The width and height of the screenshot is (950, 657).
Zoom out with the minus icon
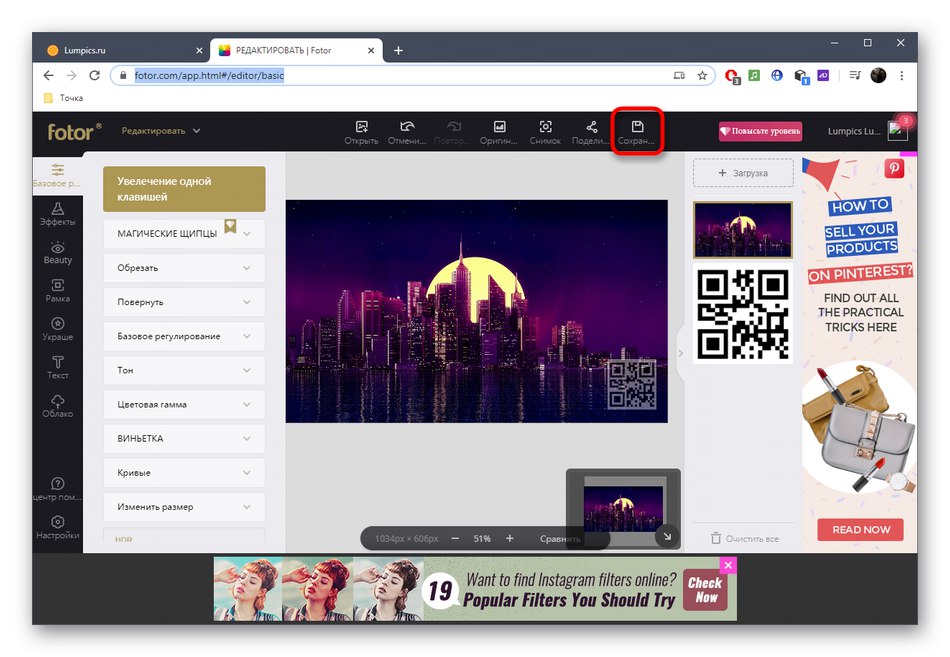tap(455, 538)
